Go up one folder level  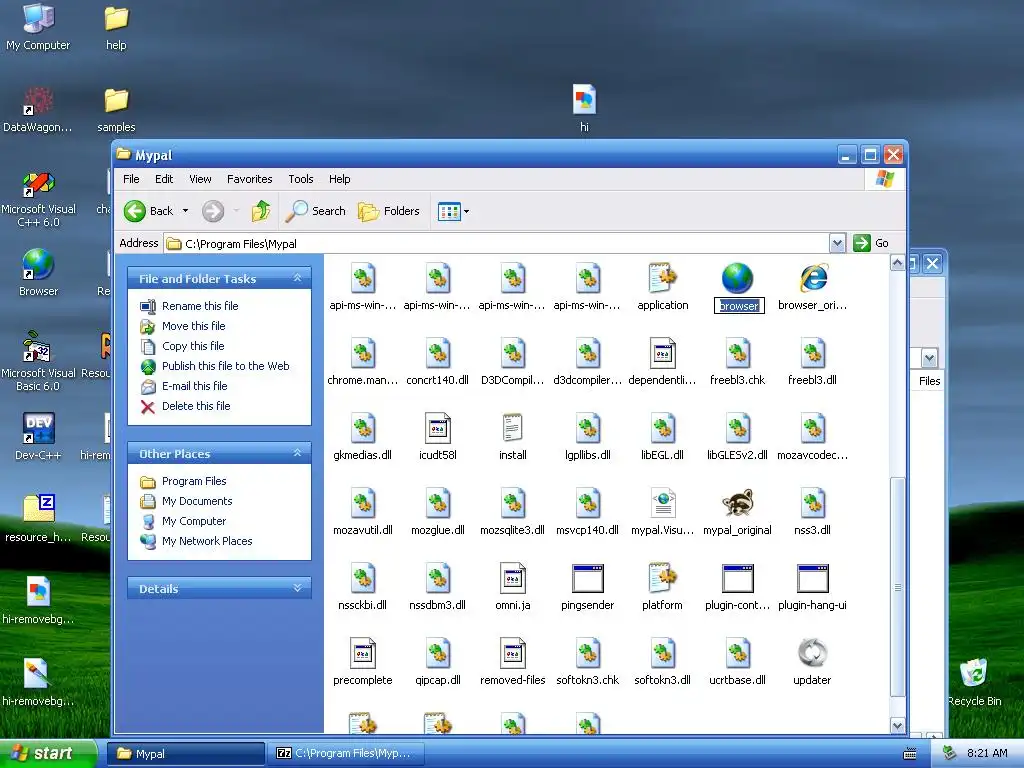click(x=261, y=211)
